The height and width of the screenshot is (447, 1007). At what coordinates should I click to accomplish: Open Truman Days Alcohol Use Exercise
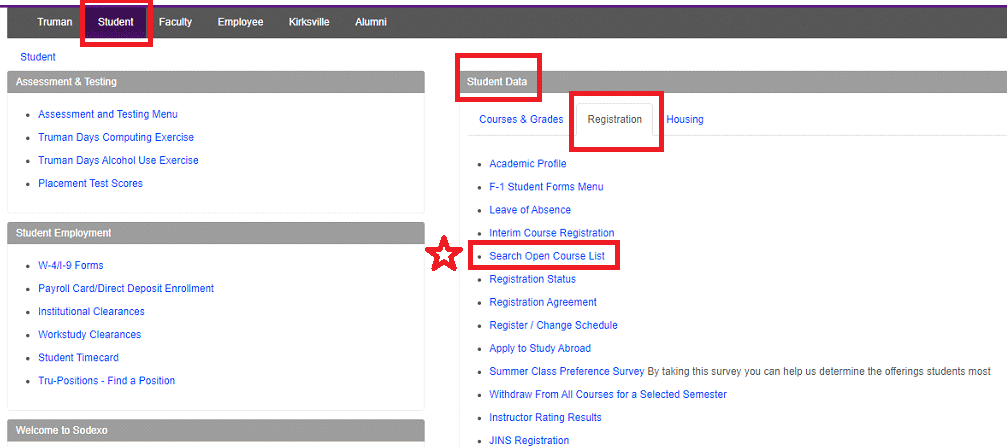click(x=118, y=161)
